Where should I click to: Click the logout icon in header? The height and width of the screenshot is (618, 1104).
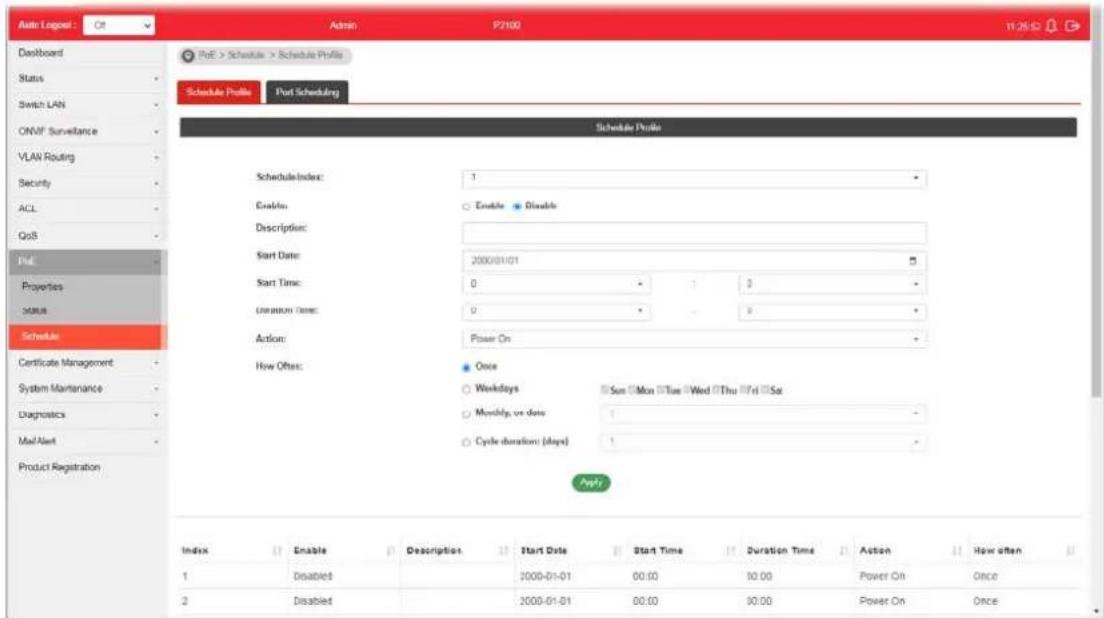(1072, 26)
